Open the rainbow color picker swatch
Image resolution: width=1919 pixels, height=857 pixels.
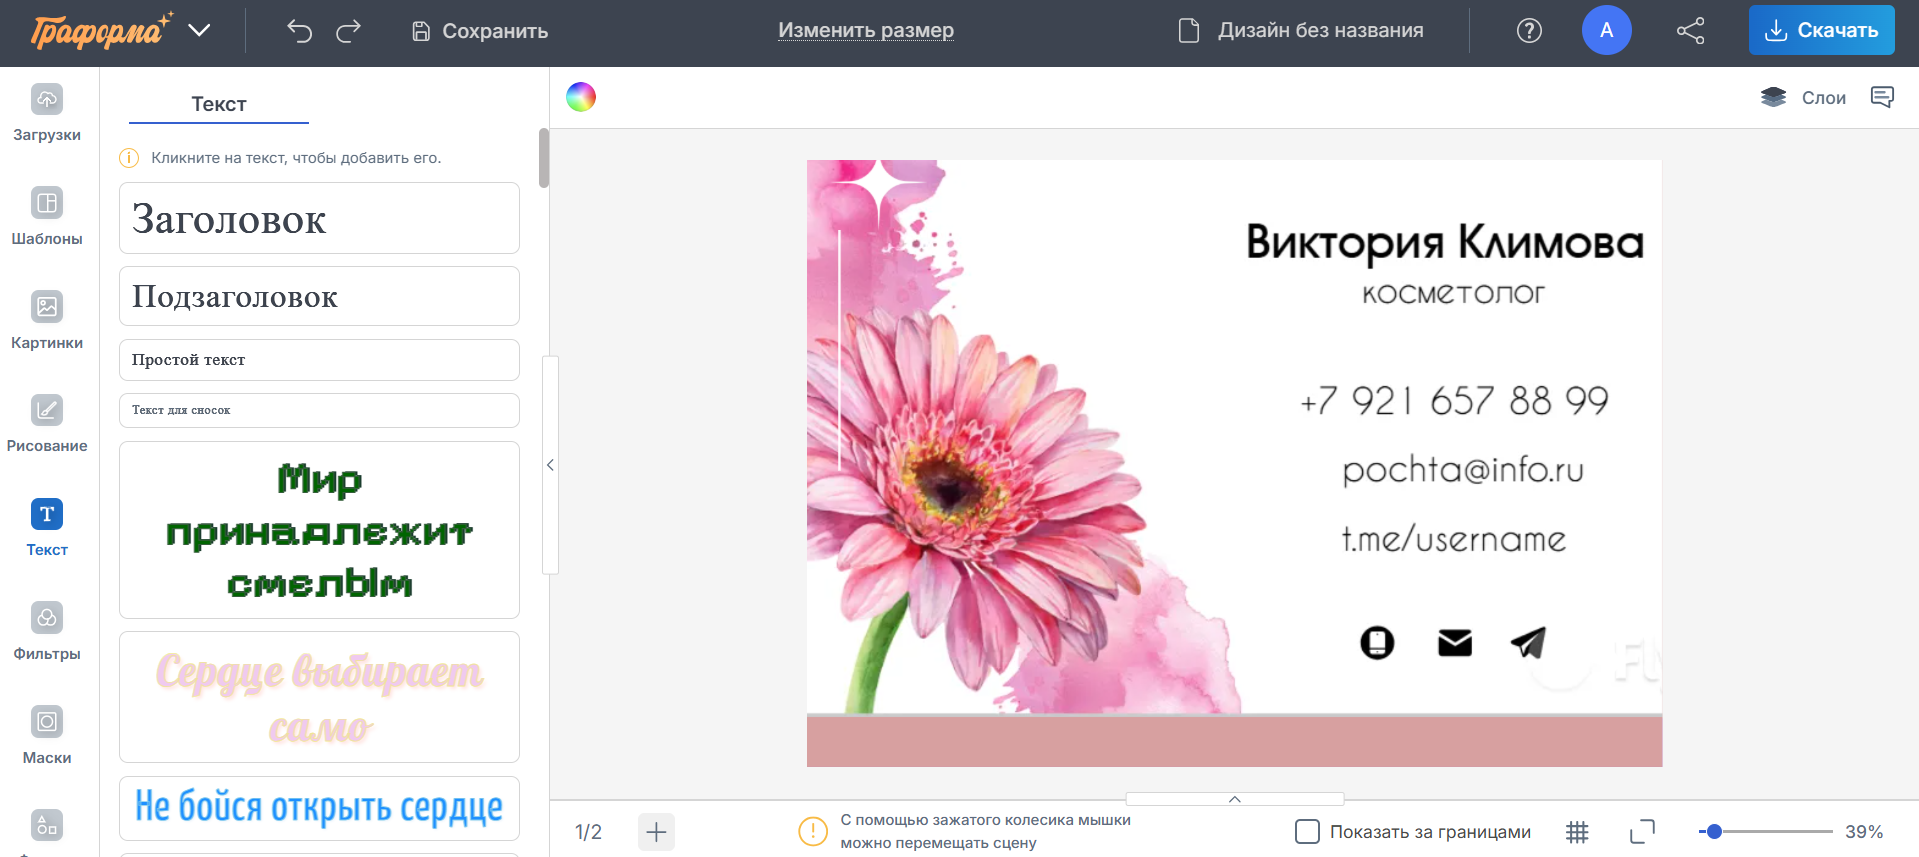click(581, 97)
